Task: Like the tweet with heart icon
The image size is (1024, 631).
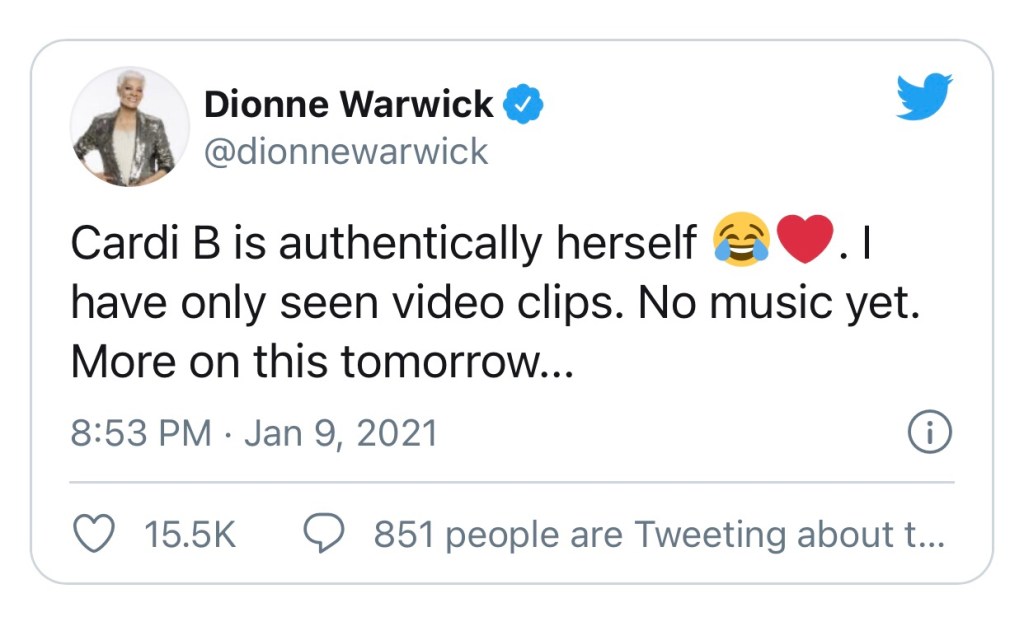Action: pyautogui.click(x=95, y=536)
